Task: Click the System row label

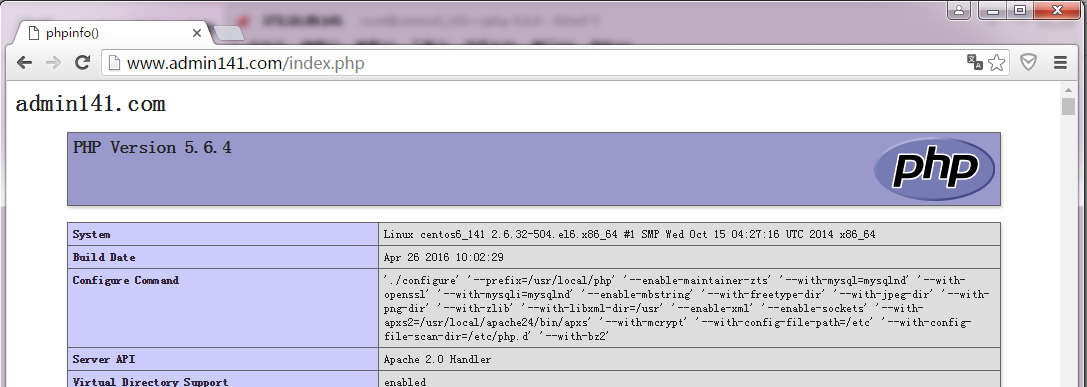Action: click(x=92, y=234)
